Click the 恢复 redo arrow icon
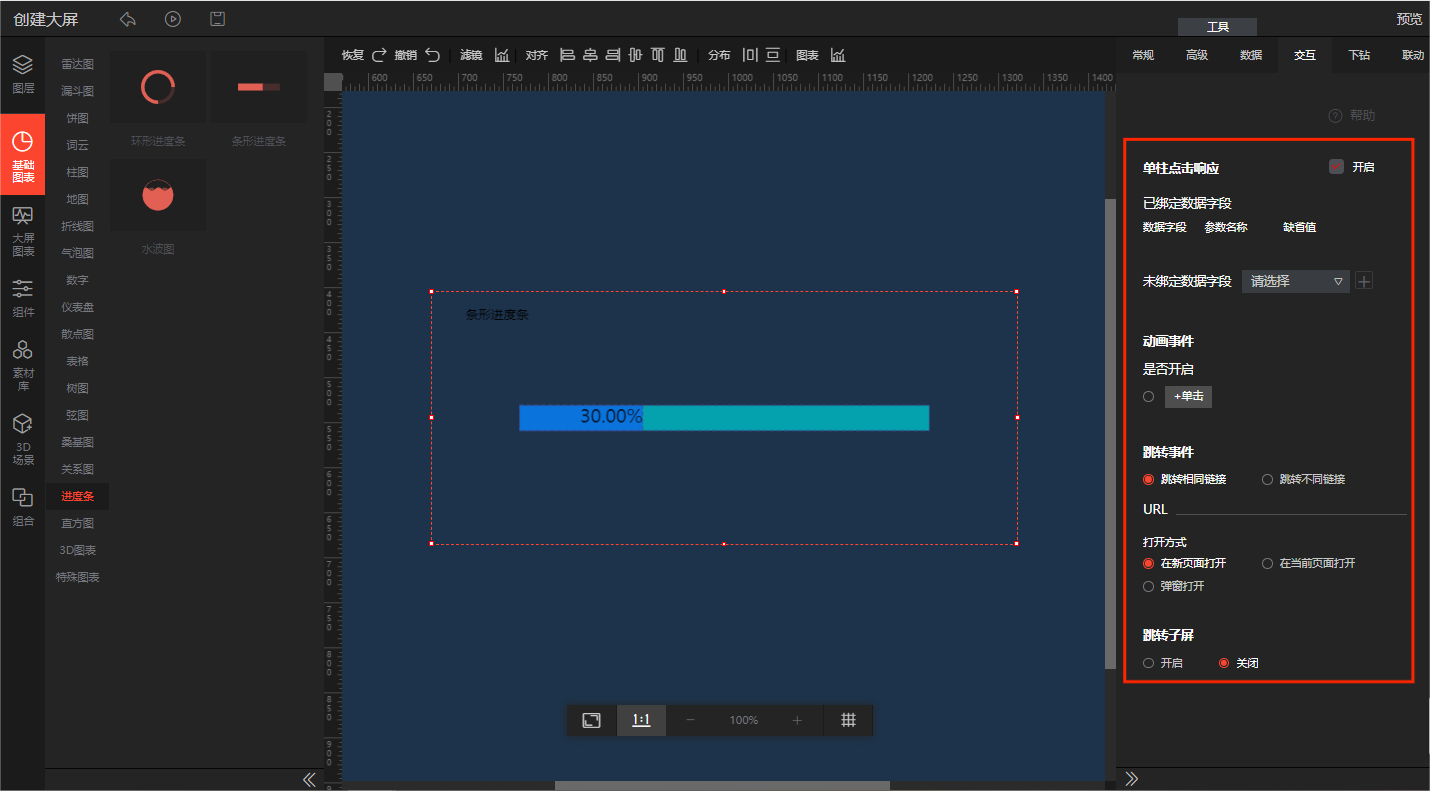This screenshot has width=1430, height=791. pos(379,55)
